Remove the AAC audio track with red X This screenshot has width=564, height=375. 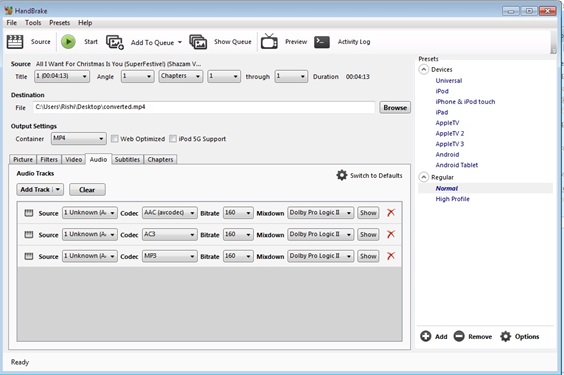[391, 212]
